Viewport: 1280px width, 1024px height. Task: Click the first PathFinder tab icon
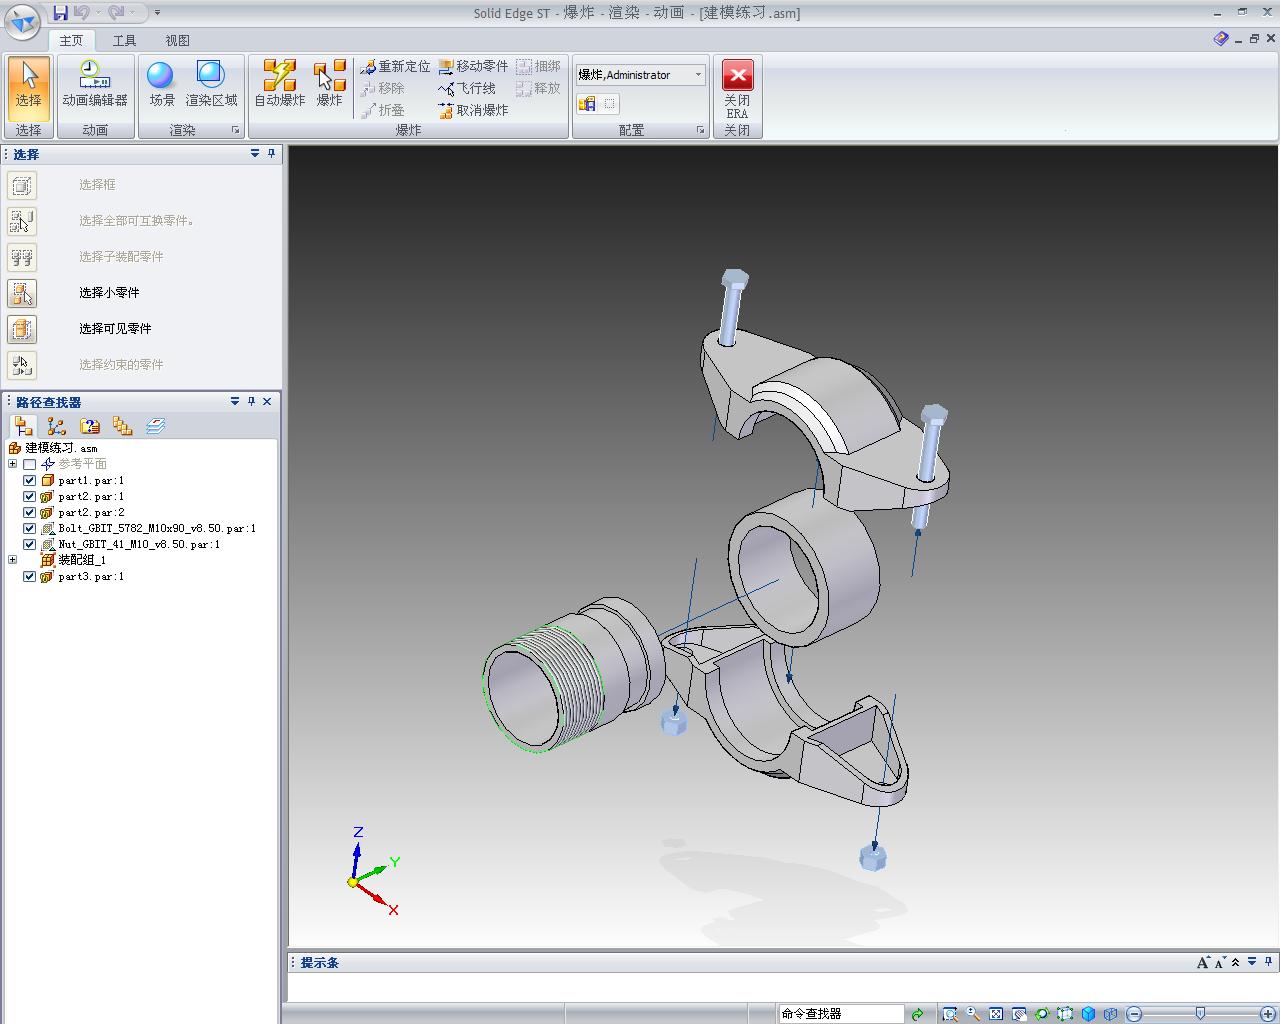(x=24, y=426)
